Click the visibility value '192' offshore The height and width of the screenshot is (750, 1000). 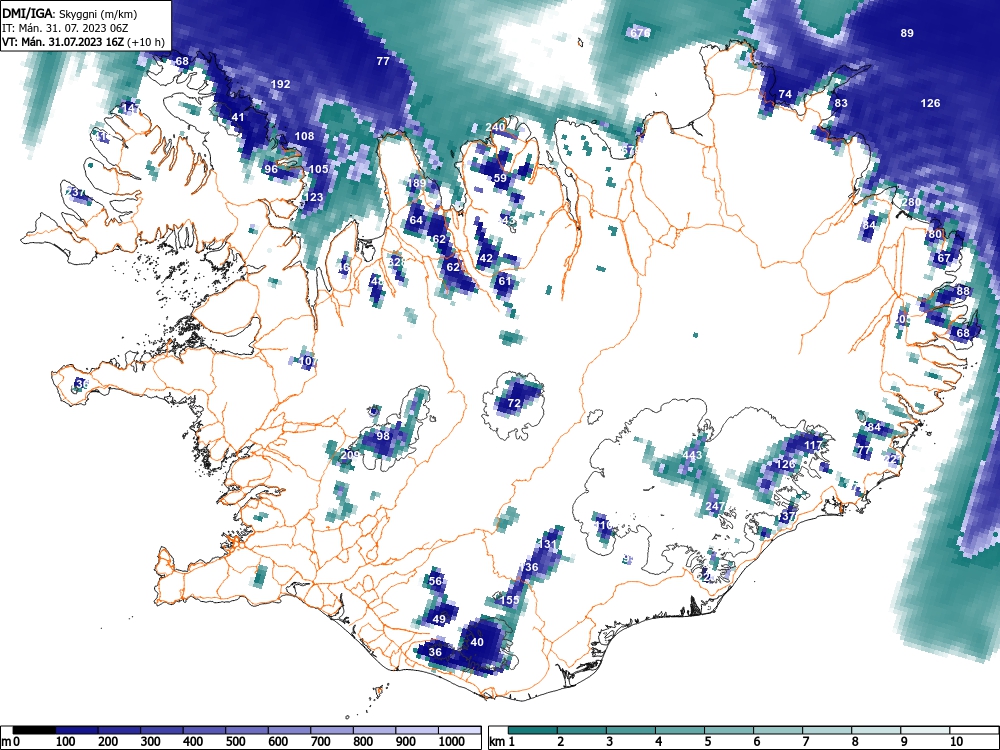tap(281, 84)
